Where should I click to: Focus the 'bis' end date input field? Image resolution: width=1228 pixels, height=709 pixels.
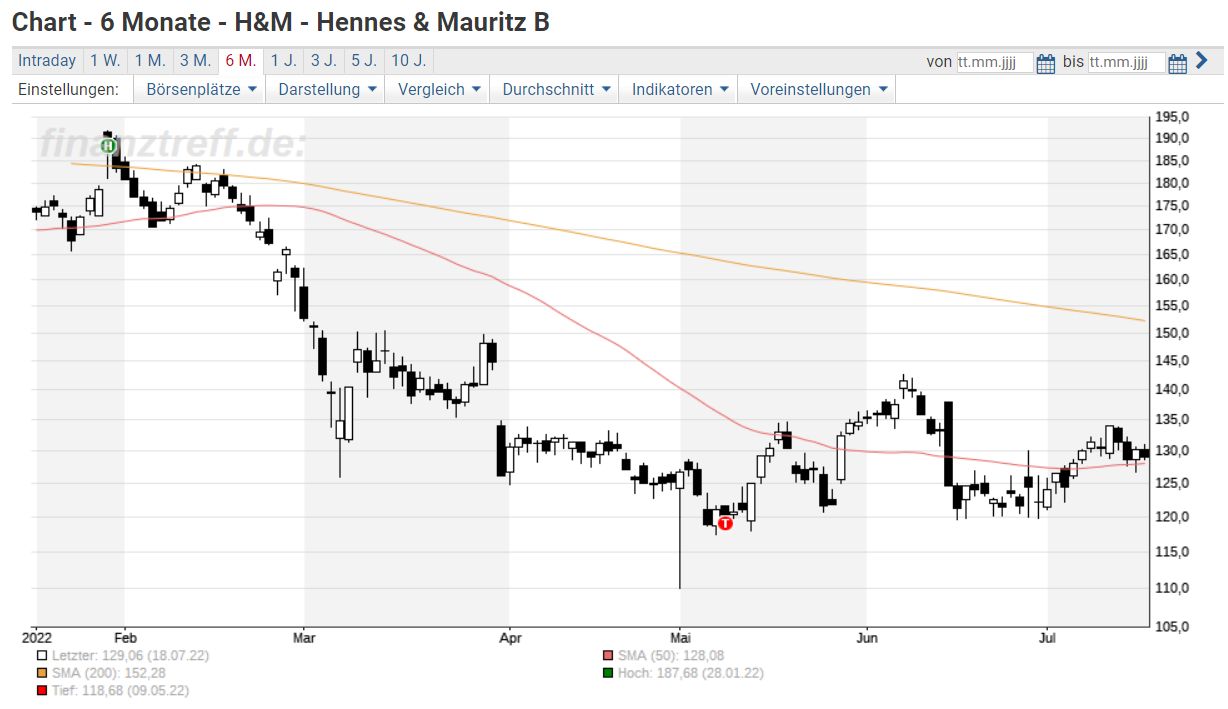click(x=1126, y=63)
